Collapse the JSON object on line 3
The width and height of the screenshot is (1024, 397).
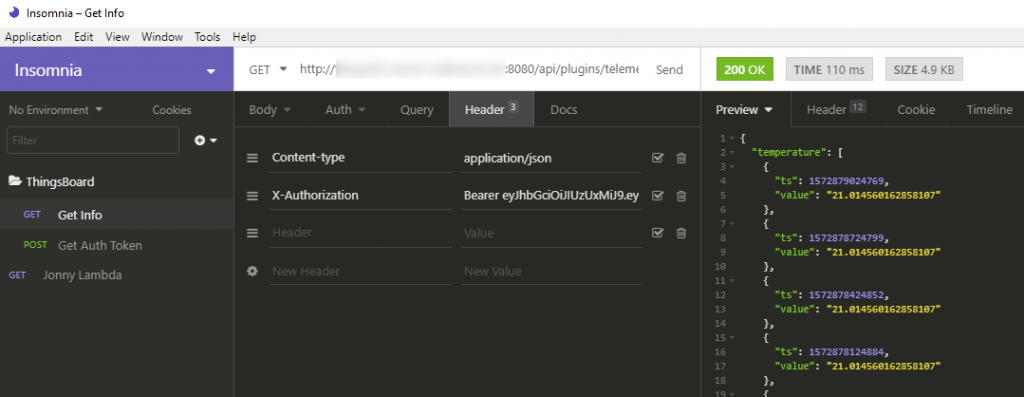point(733,167)
